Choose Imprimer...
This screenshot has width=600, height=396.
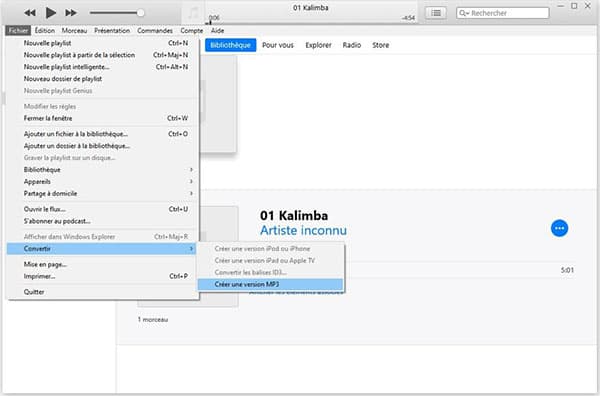[103, 276]
